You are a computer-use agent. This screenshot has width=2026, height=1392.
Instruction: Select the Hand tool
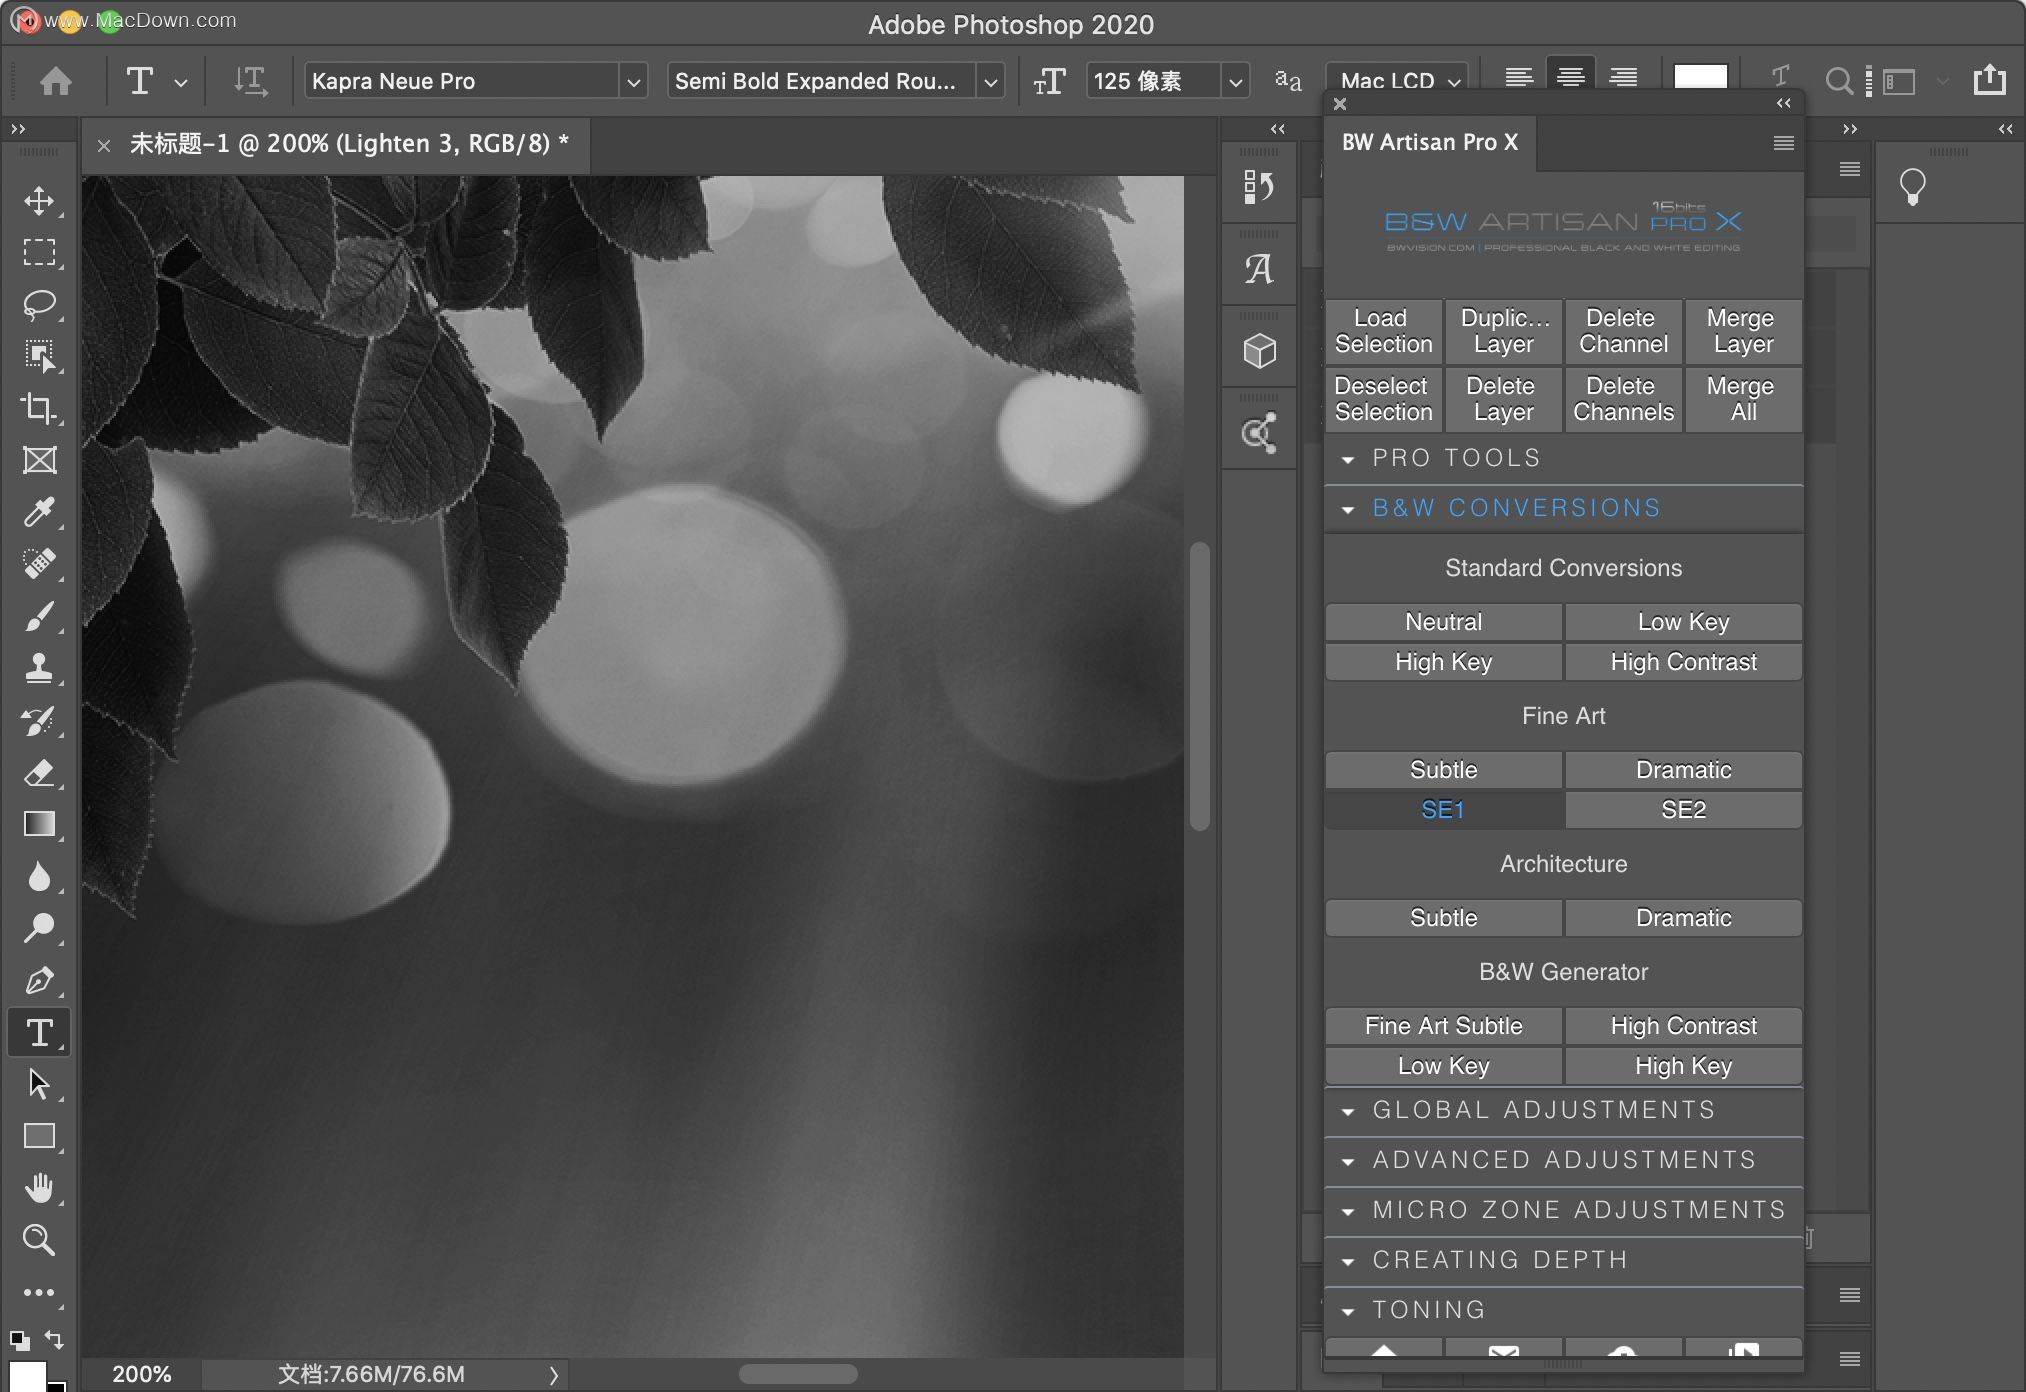click(39, 1188)
